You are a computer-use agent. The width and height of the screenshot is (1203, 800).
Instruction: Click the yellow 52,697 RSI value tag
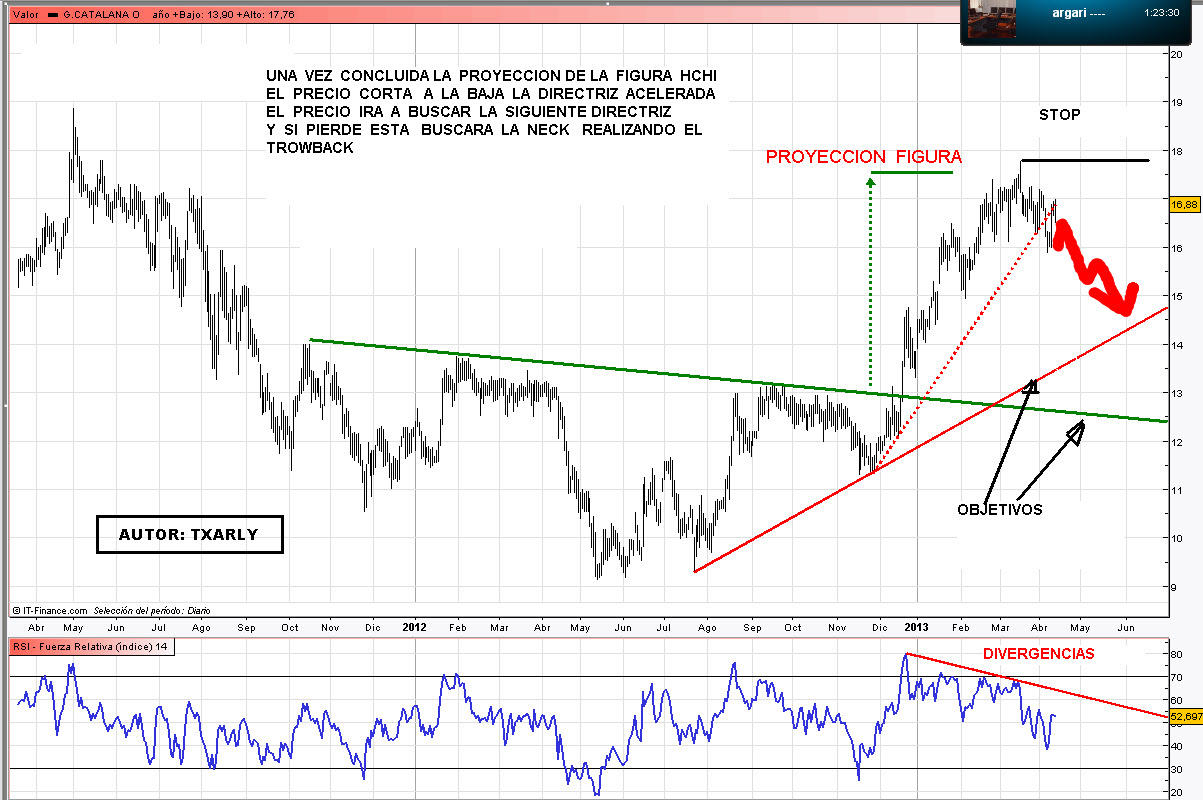tap(1184, 716)
